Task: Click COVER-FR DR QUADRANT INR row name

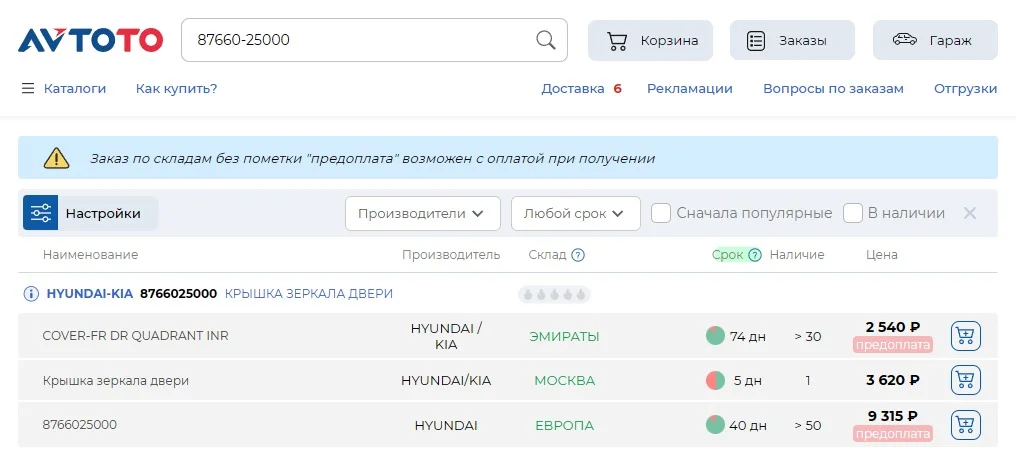Action: tap(135, 336)
